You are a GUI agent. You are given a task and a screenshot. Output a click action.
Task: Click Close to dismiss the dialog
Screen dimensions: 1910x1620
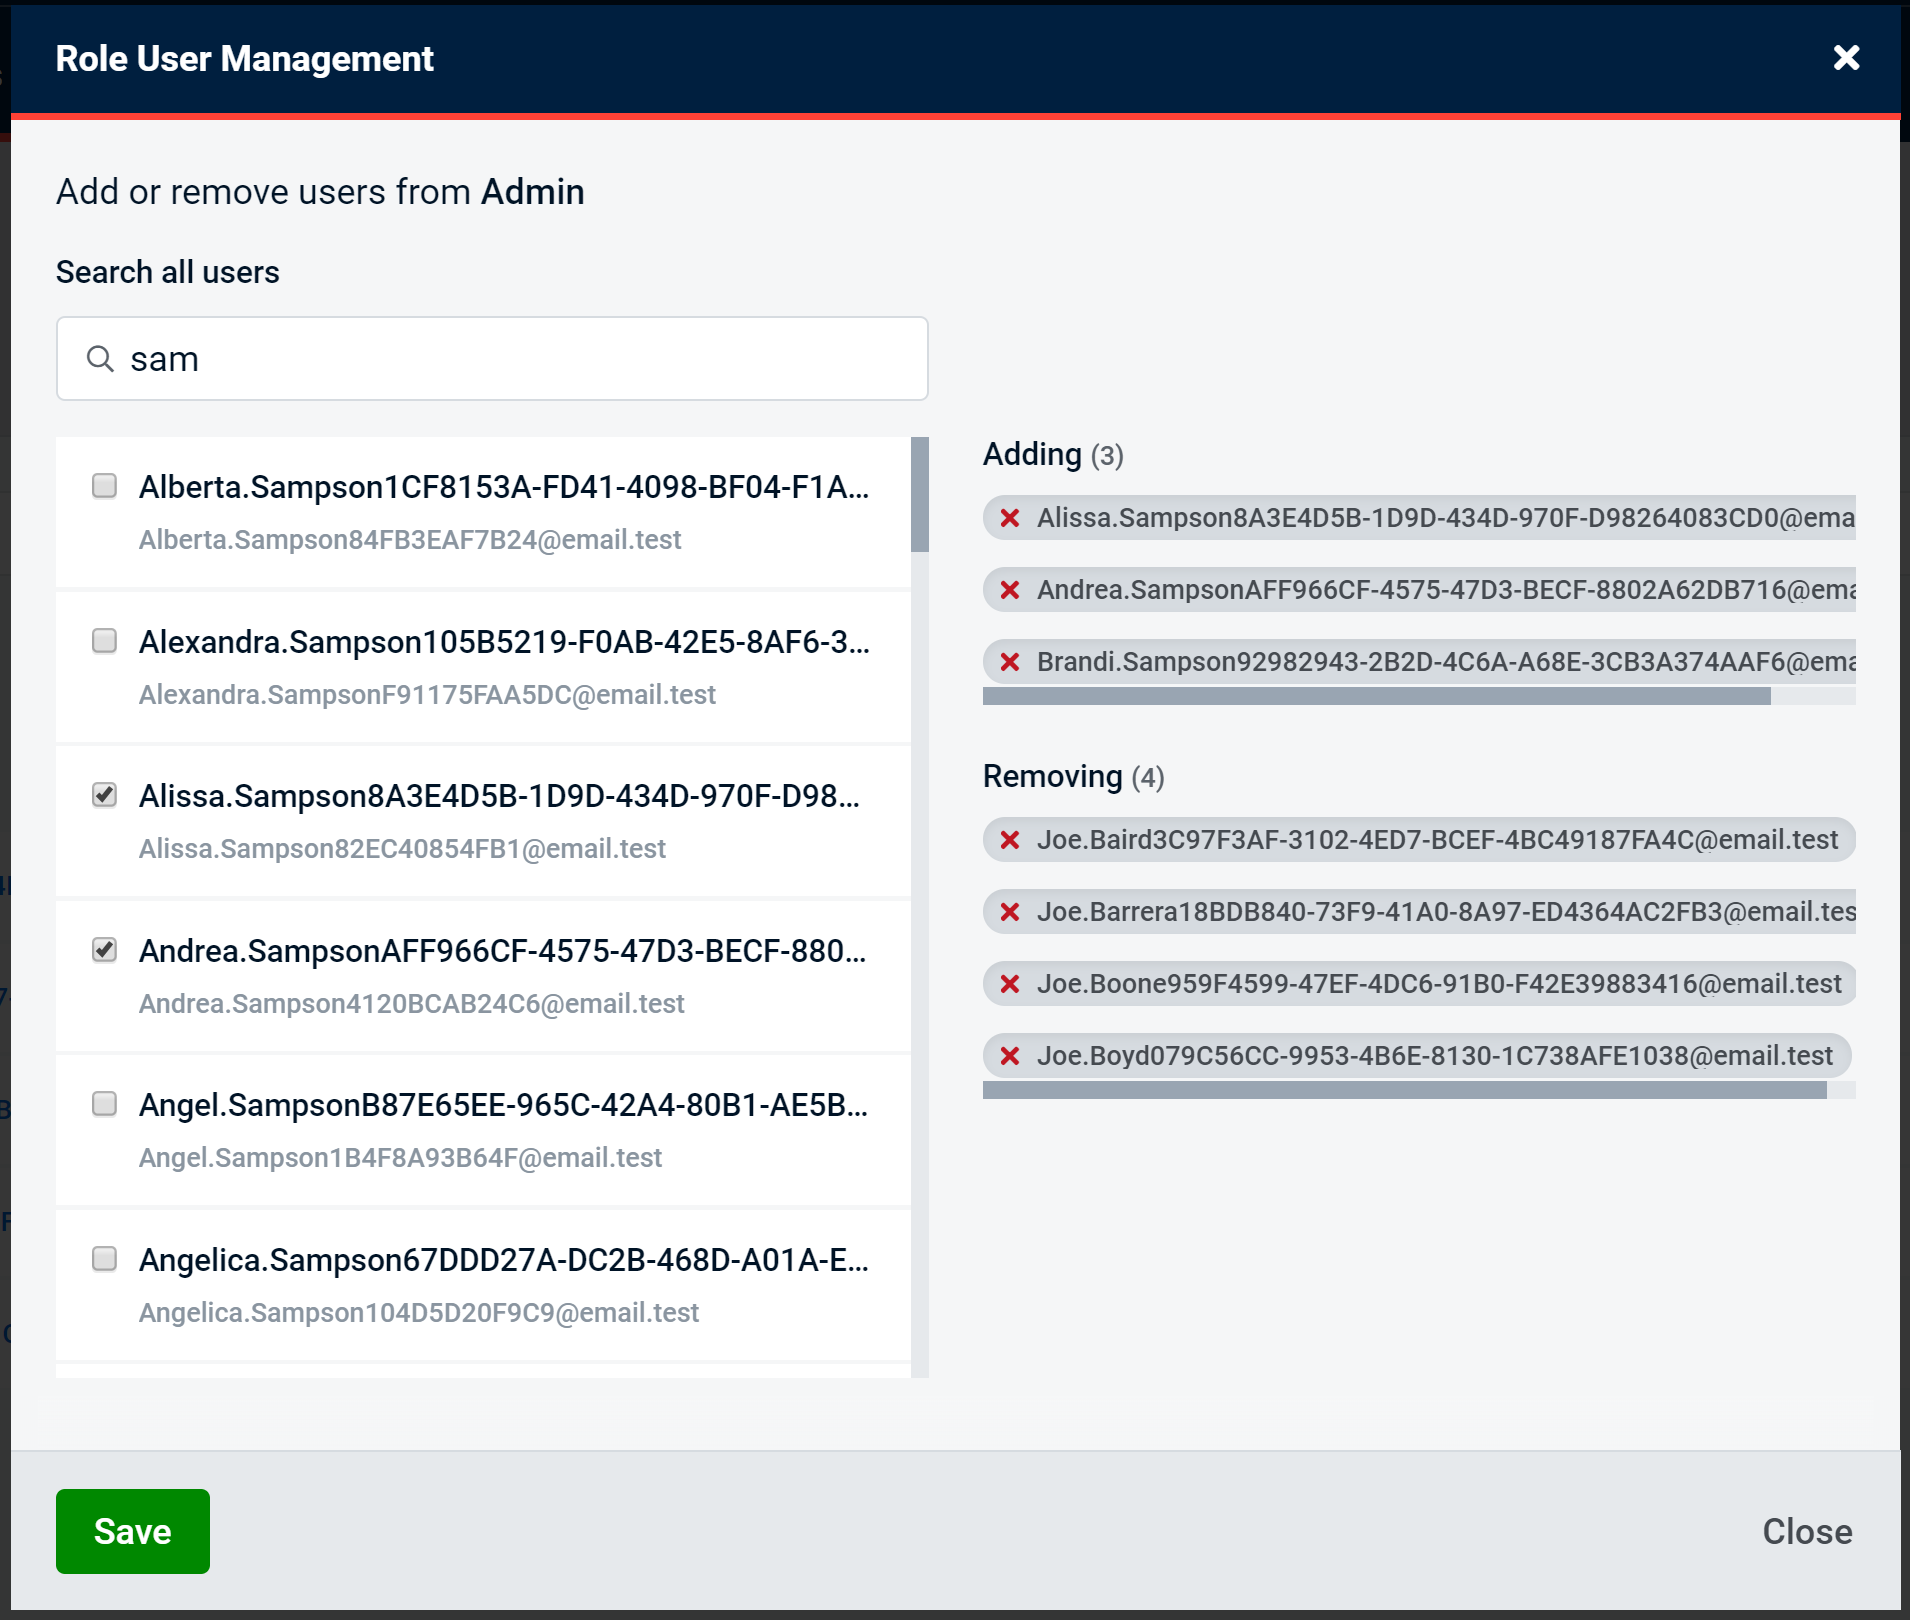(1806, 1531)
